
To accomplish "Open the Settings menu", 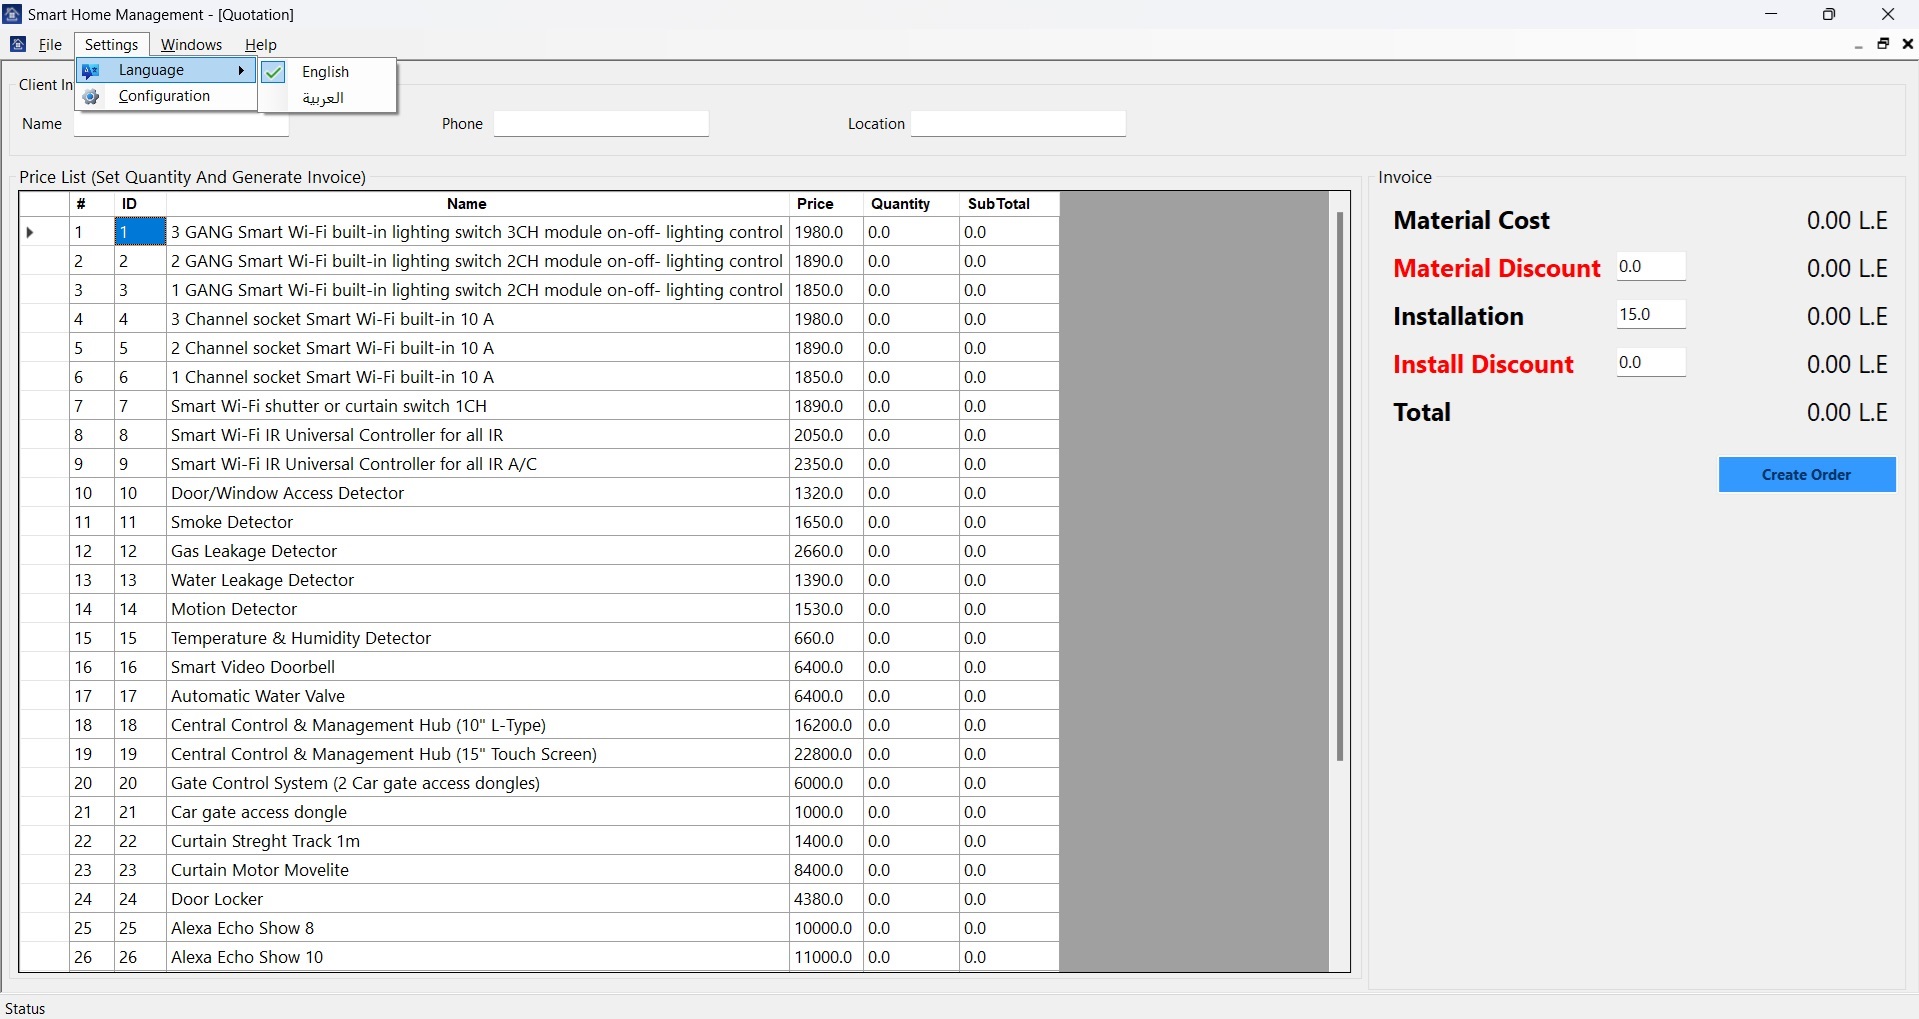I will pyautogui.click(x=111, y=45).
